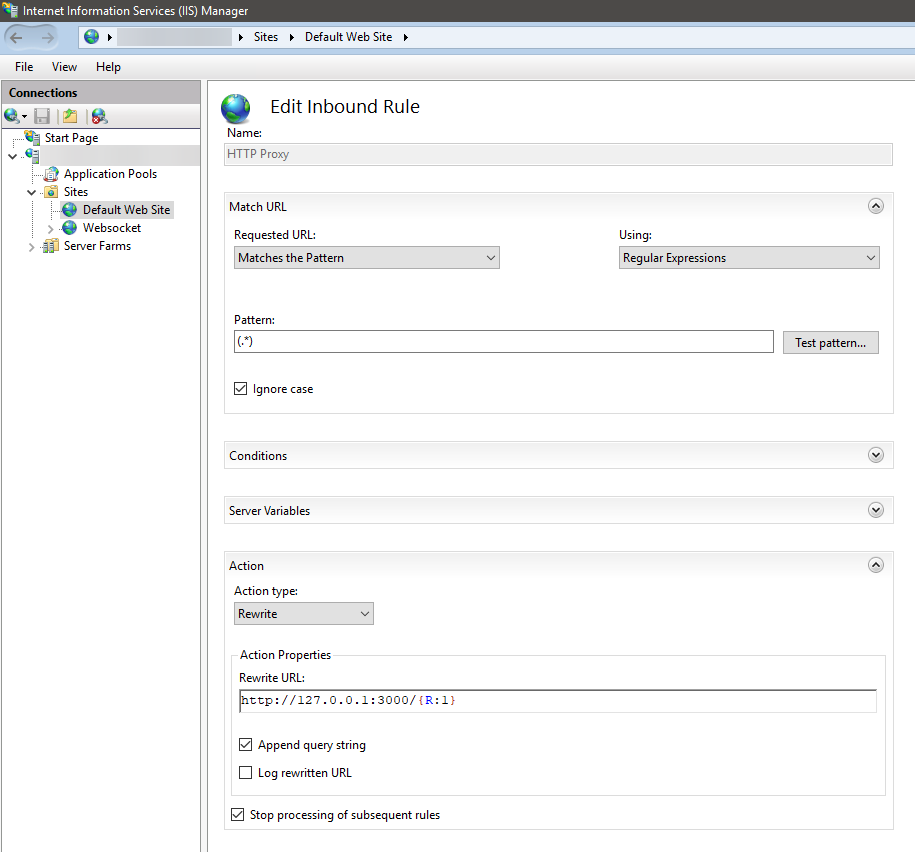Uncheck Stop processing of subsequent rules
The width and height of the screenshot is (915, 852).
[x=237, y=814]
